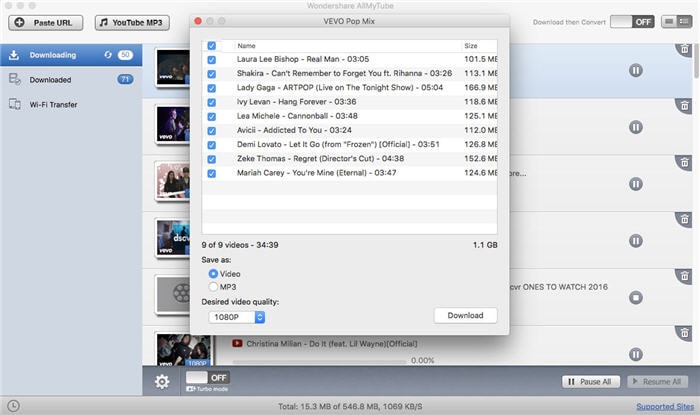Pause the fourth download item
700x415 pixels.
[x=636, y=241]
